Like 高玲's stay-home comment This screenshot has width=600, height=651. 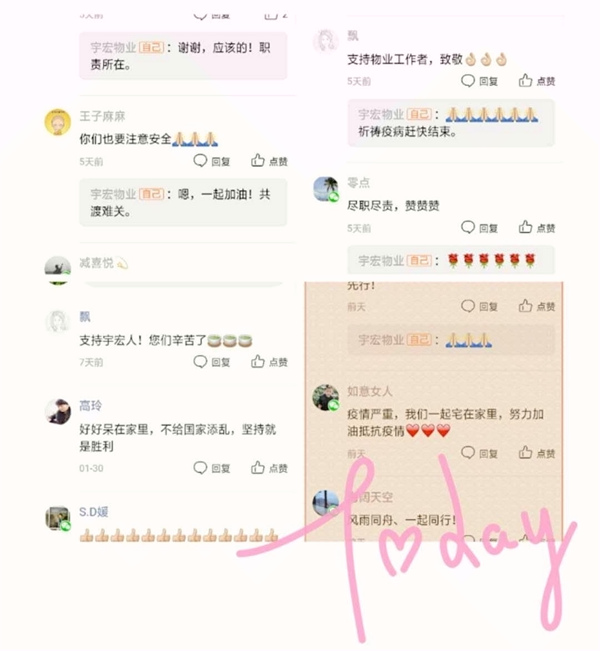[x=269, y=468]
